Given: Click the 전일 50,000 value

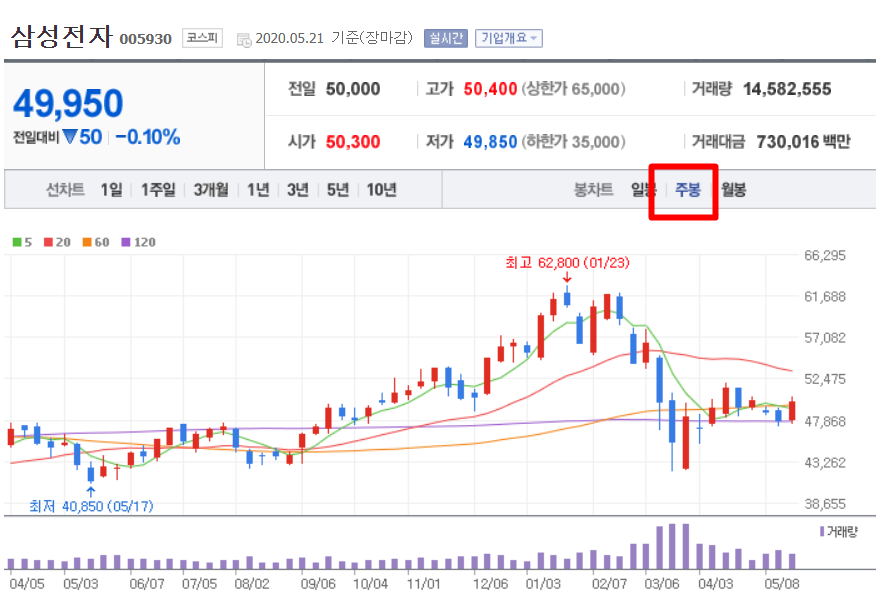Looking at the screenshot, I should pyautogui.click(x=353, y=89).
